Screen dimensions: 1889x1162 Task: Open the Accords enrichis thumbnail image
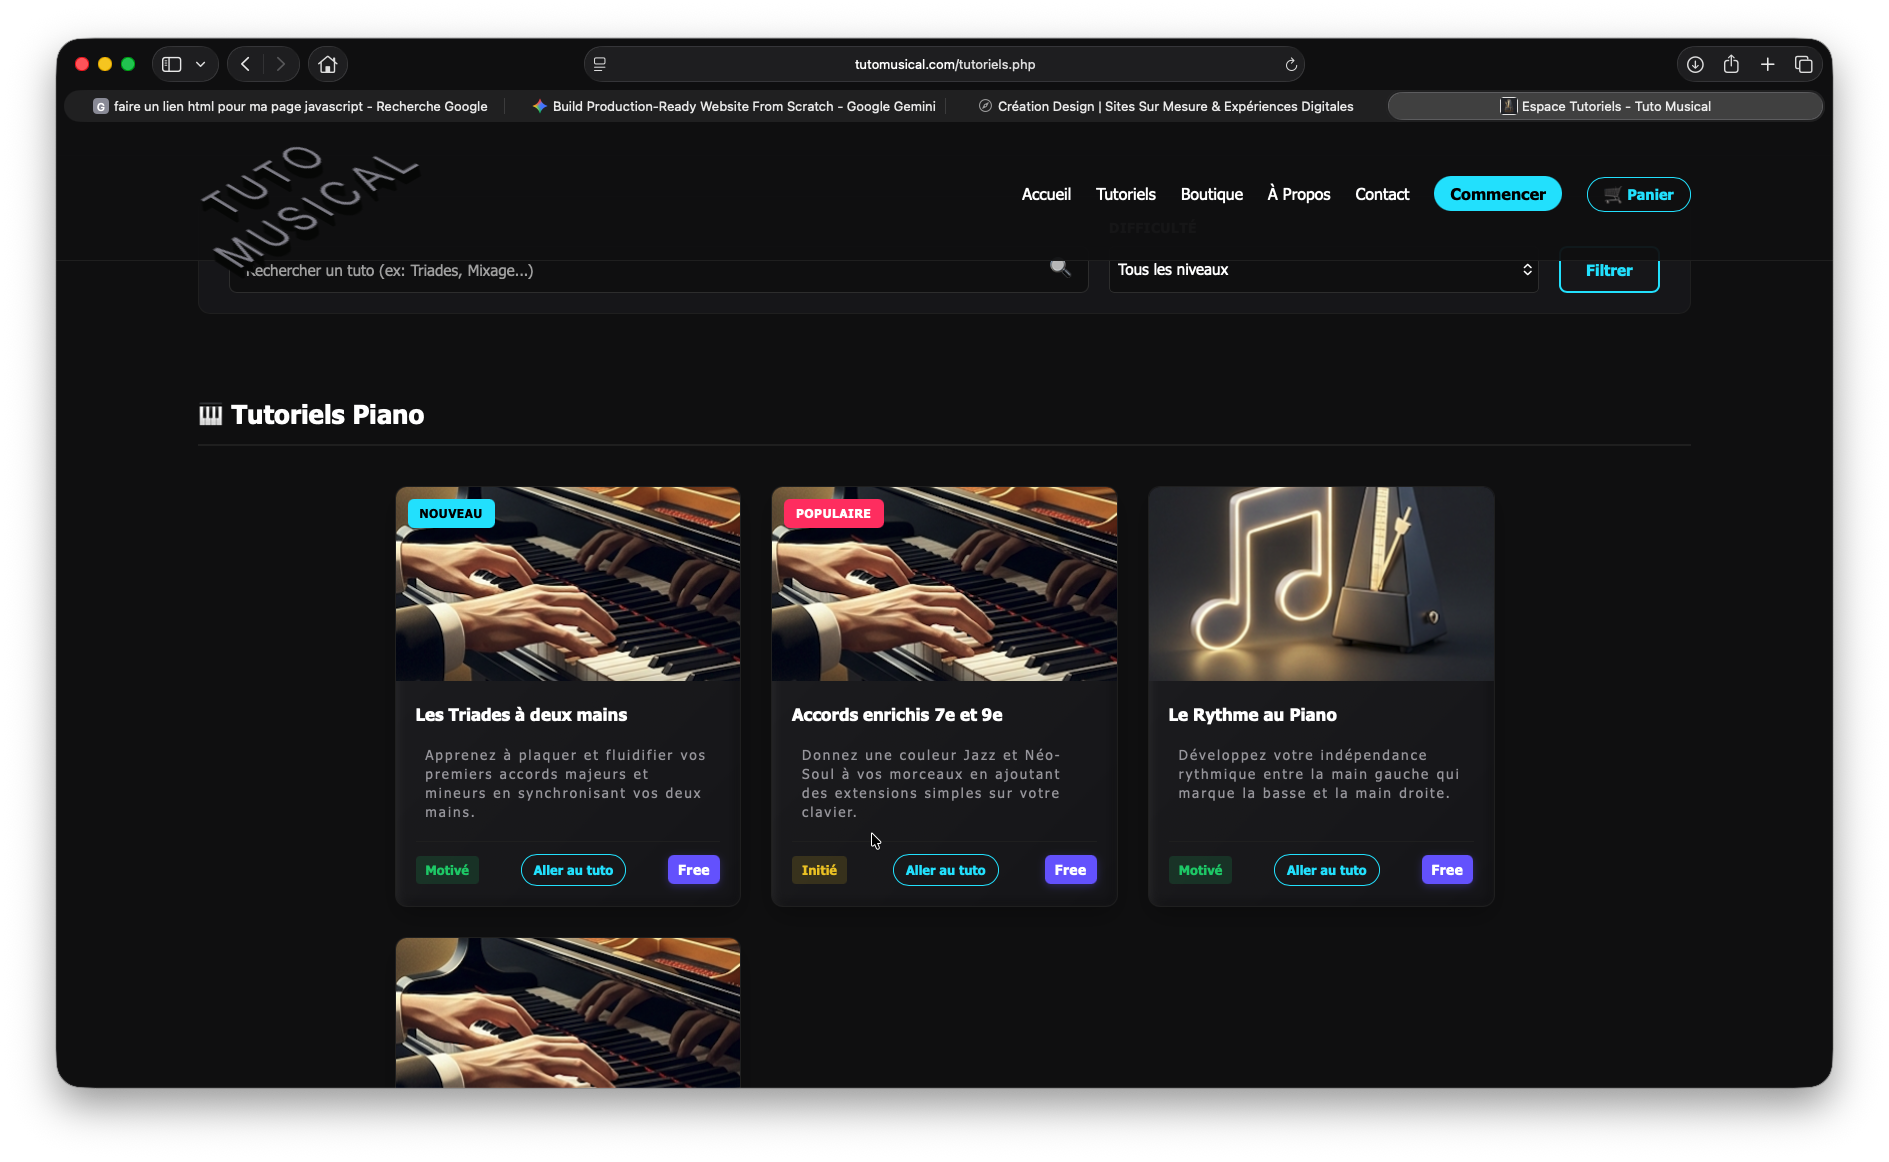[944, 584]
